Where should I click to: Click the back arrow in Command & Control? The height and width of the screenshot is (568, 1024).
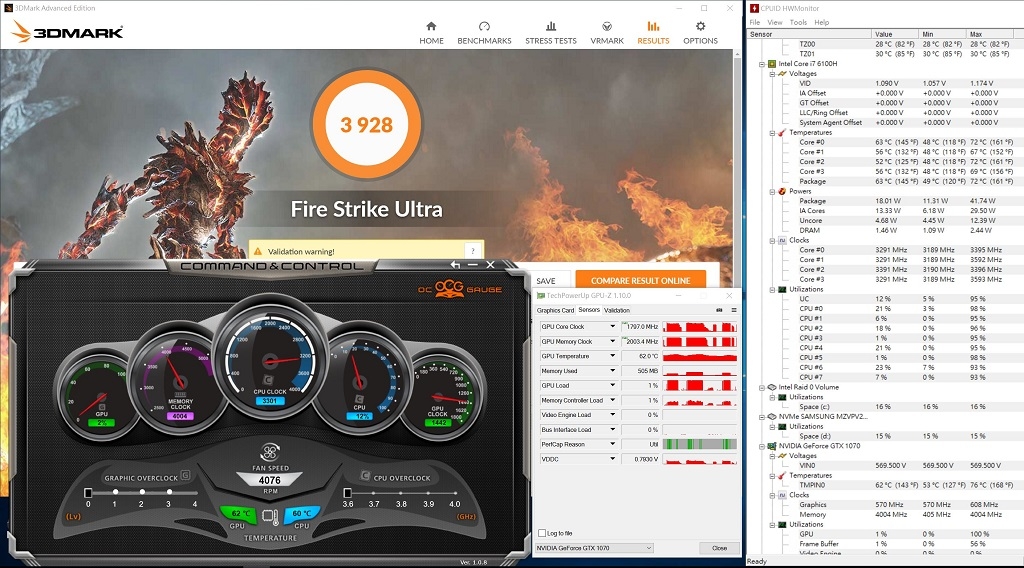pos(455,265)
